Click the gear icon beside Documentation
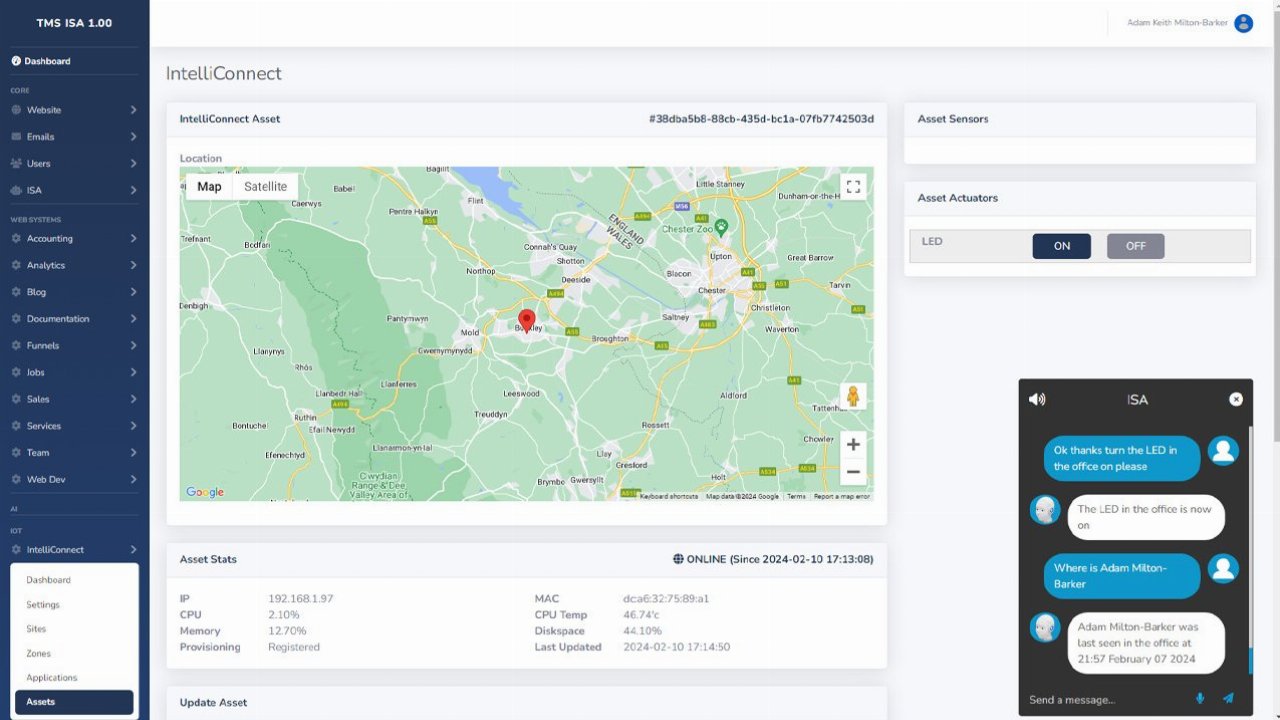This screenshot has height=720, width=1280. 16,319
